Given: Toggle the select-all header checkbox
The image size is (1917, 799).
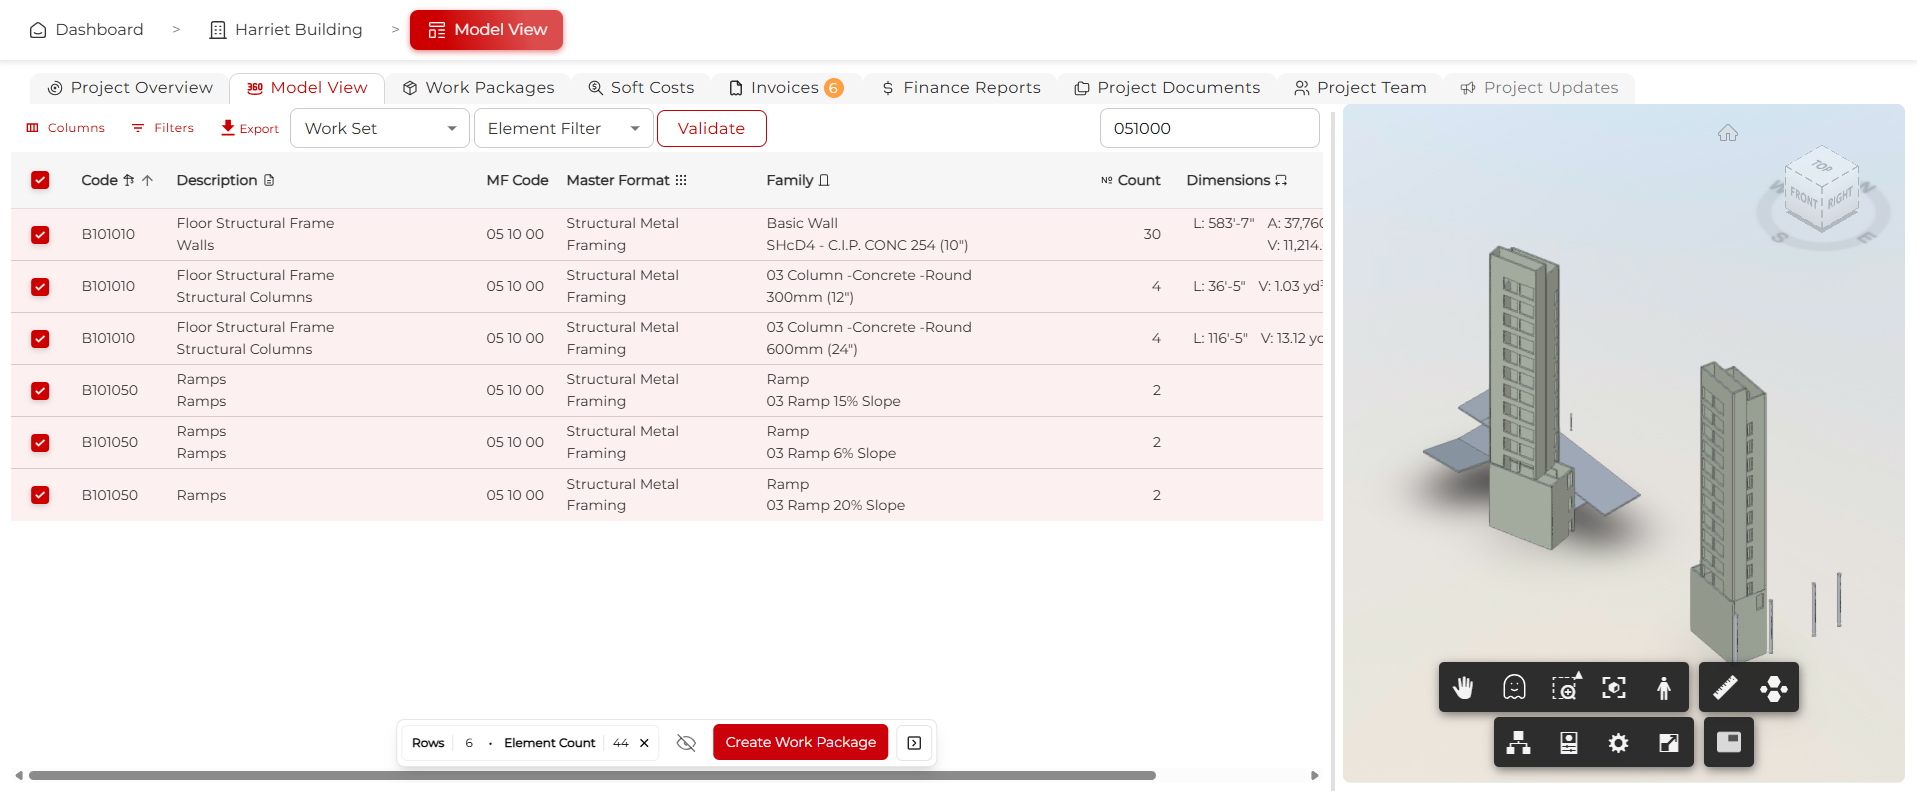Looking at the screenshot, I should (x=40, y=180).
